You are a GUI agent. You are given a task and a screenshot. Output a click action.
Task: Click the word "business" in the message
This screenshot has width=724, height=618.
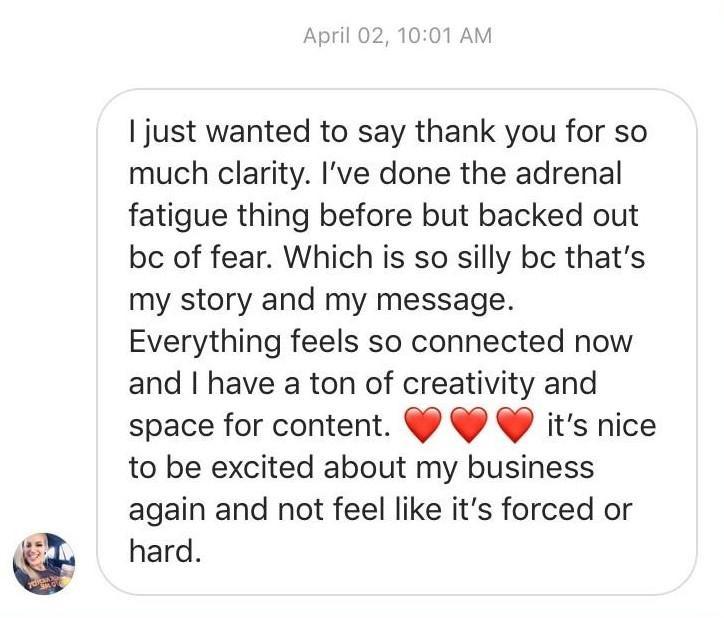point(530,467)
